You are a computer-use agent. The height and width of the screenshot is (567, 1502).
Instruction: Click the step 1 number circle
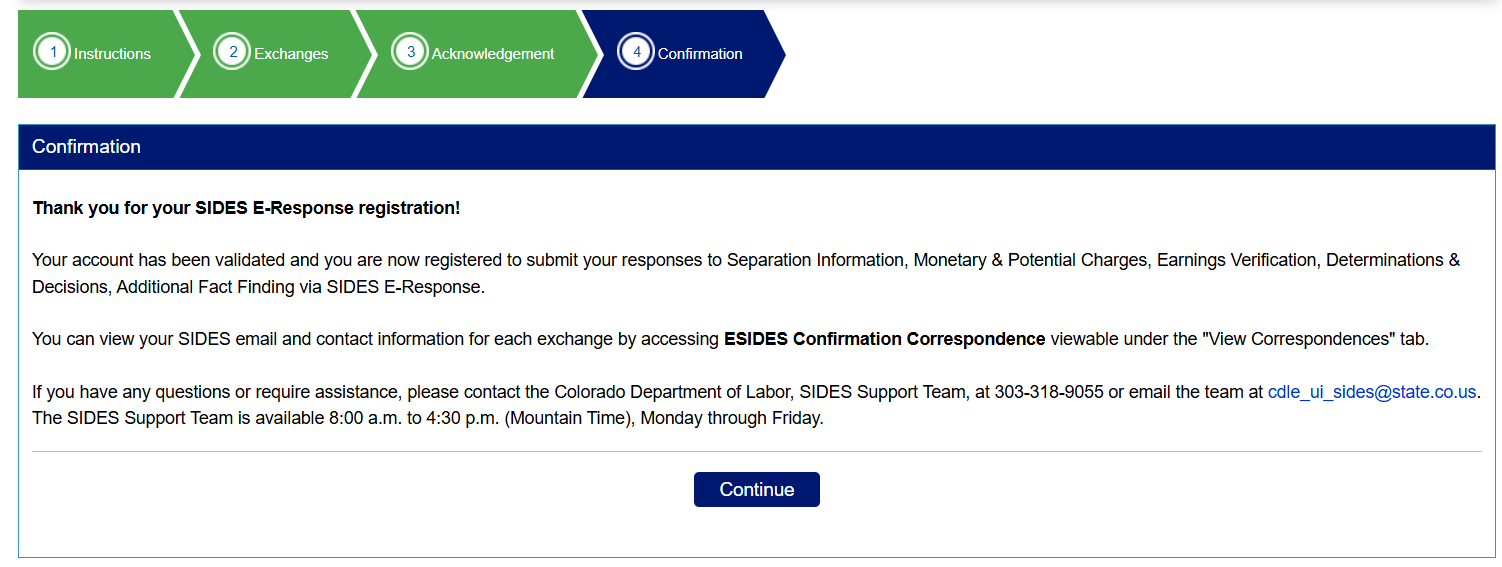[x=53, y=53]
